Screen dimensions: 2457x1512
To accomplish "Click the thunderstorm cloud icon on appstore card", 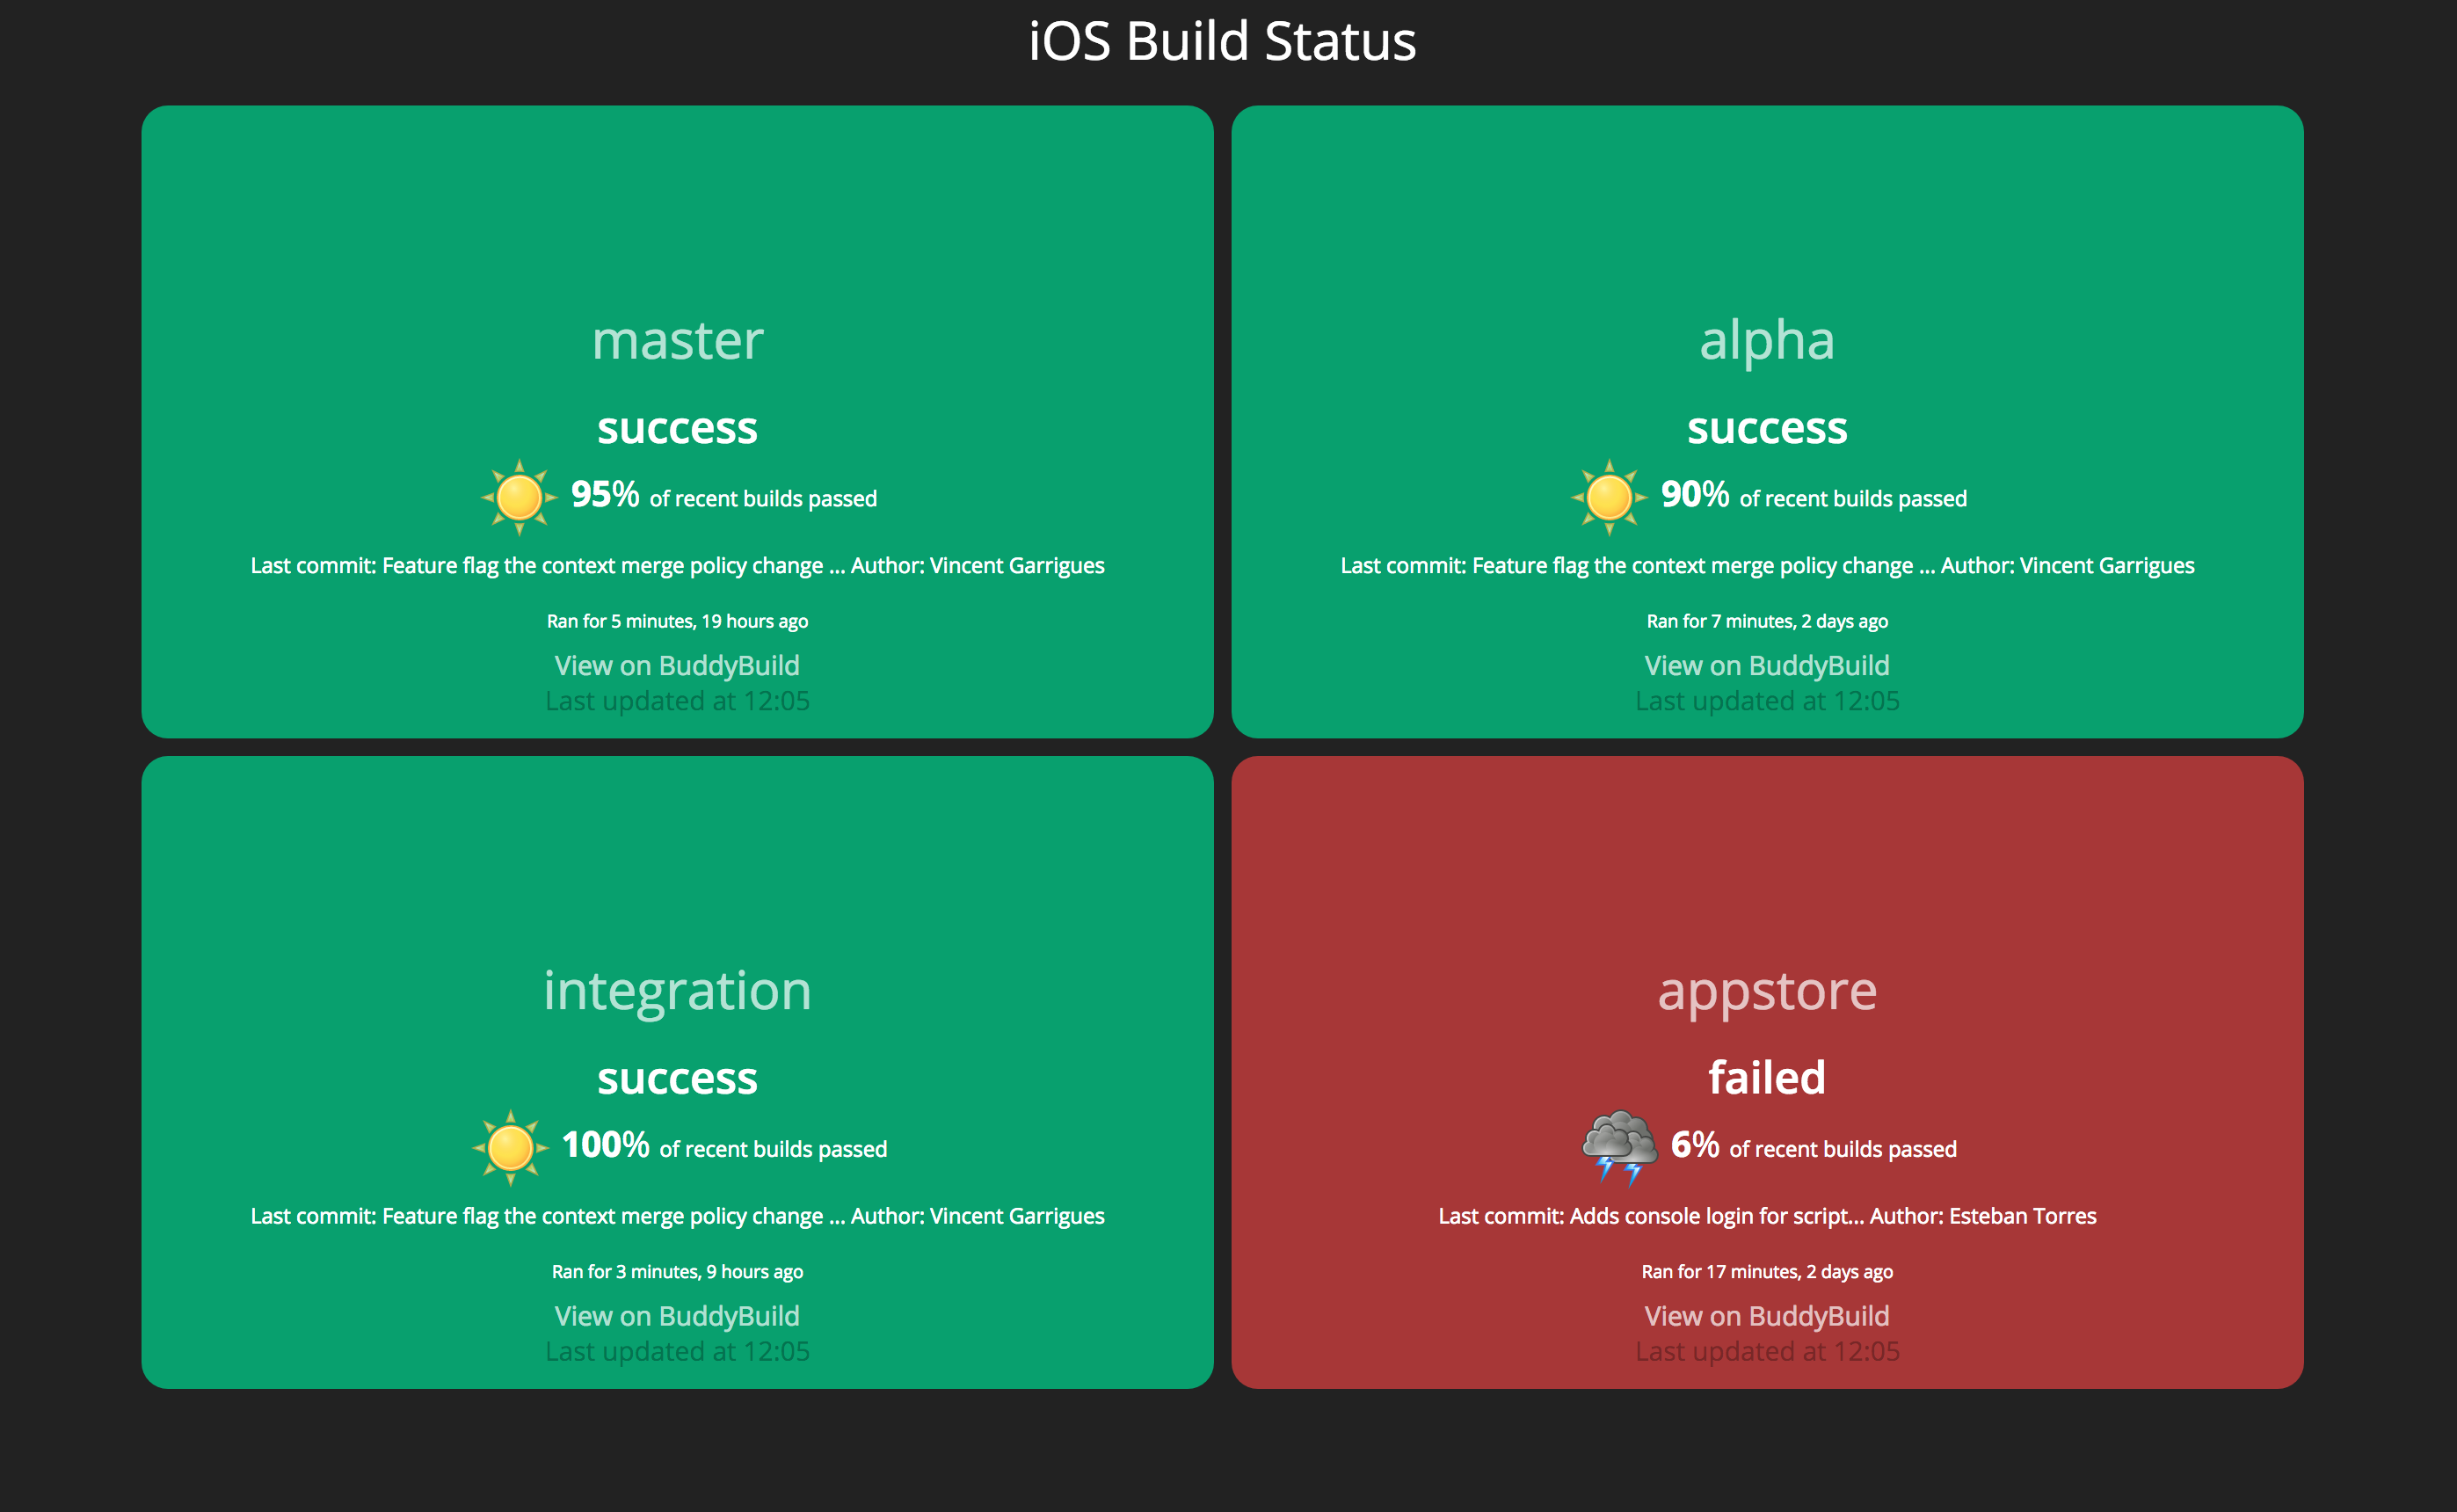I will point(1618,1146).
